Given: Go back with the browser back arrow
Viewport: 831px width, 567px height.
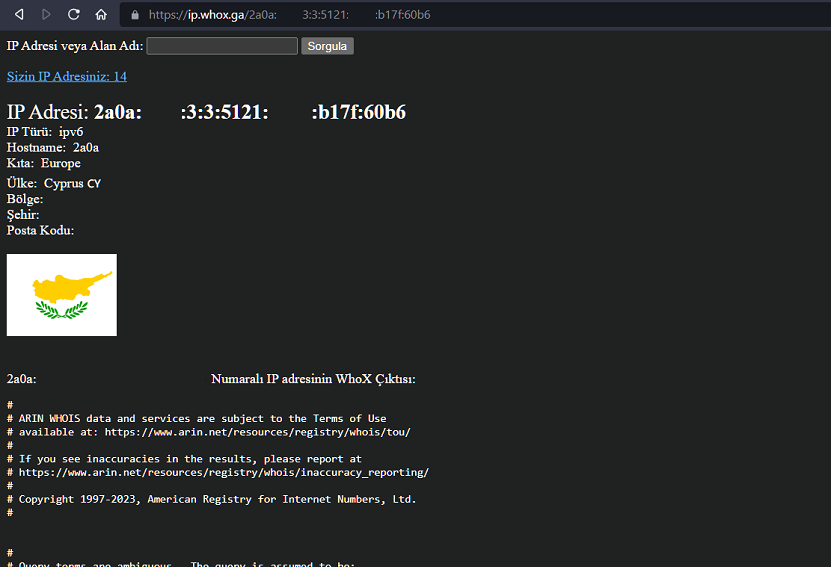Looking at the screenshot, I should point(19,14).
